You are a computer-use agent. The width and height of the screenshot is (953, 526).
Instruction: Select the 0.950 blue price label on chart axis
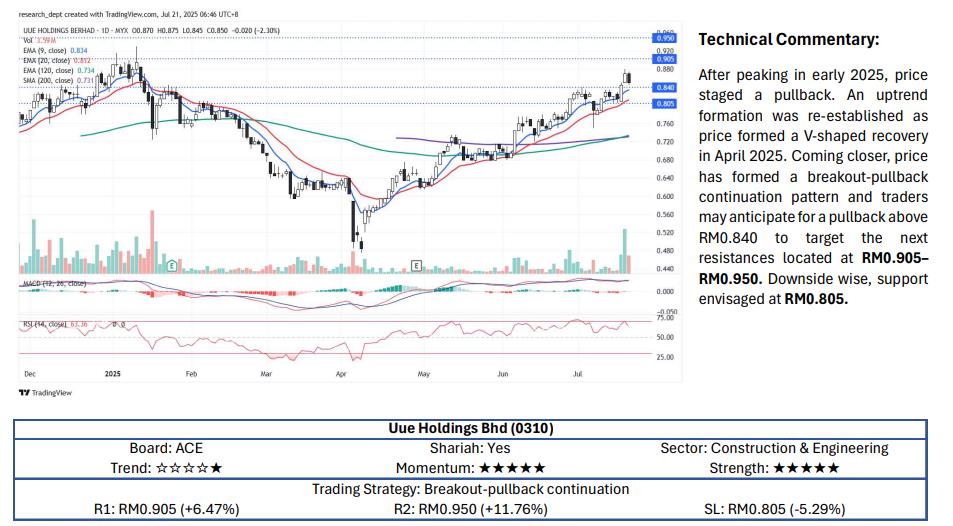[666, 38]
